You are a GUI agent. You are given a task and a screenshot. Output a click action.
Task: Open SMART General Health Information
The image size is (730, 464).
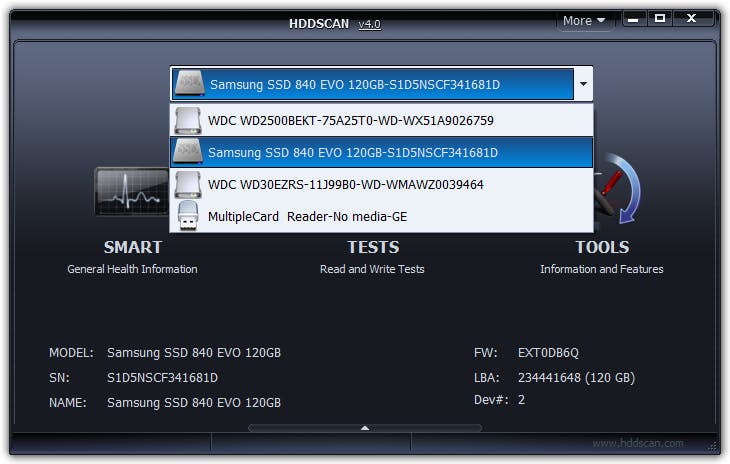tap(132, 257)
